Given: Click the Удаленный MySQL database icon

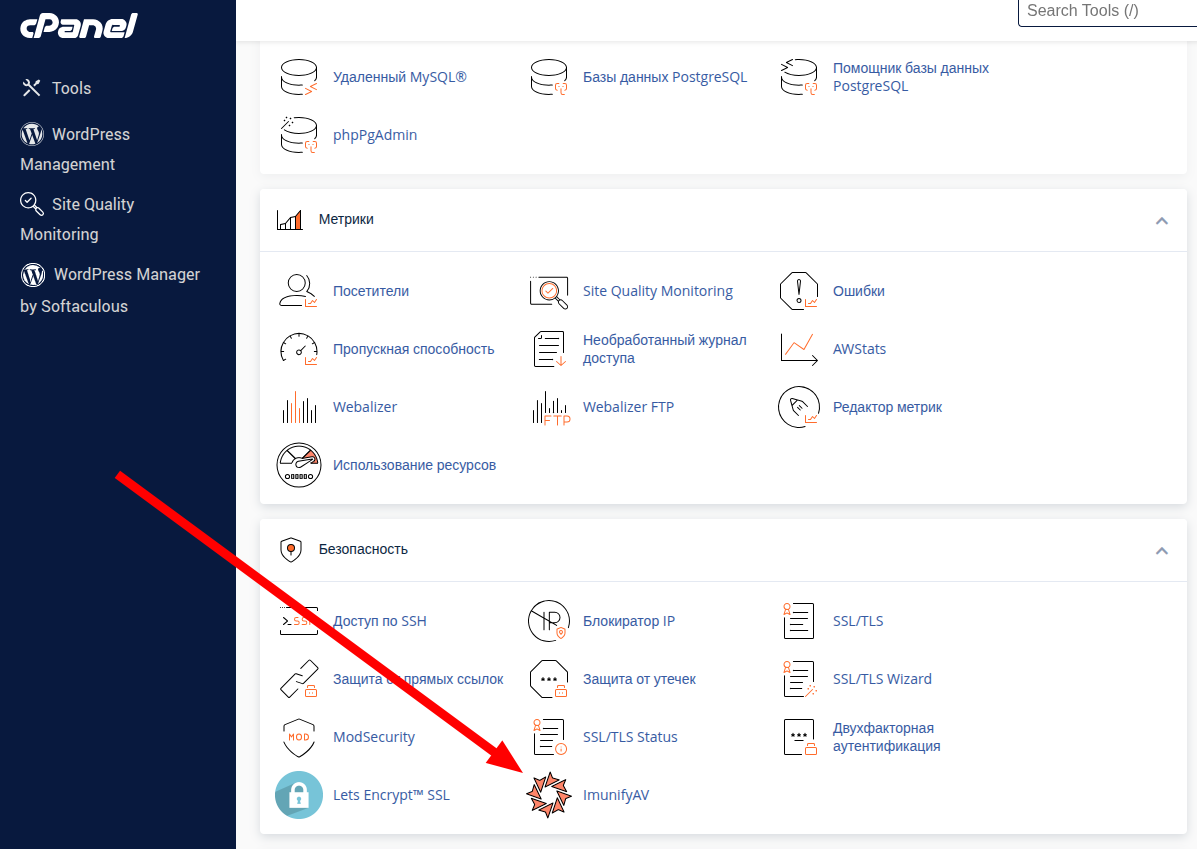Looking at the screenshot, I should click(x=298, y=77).
